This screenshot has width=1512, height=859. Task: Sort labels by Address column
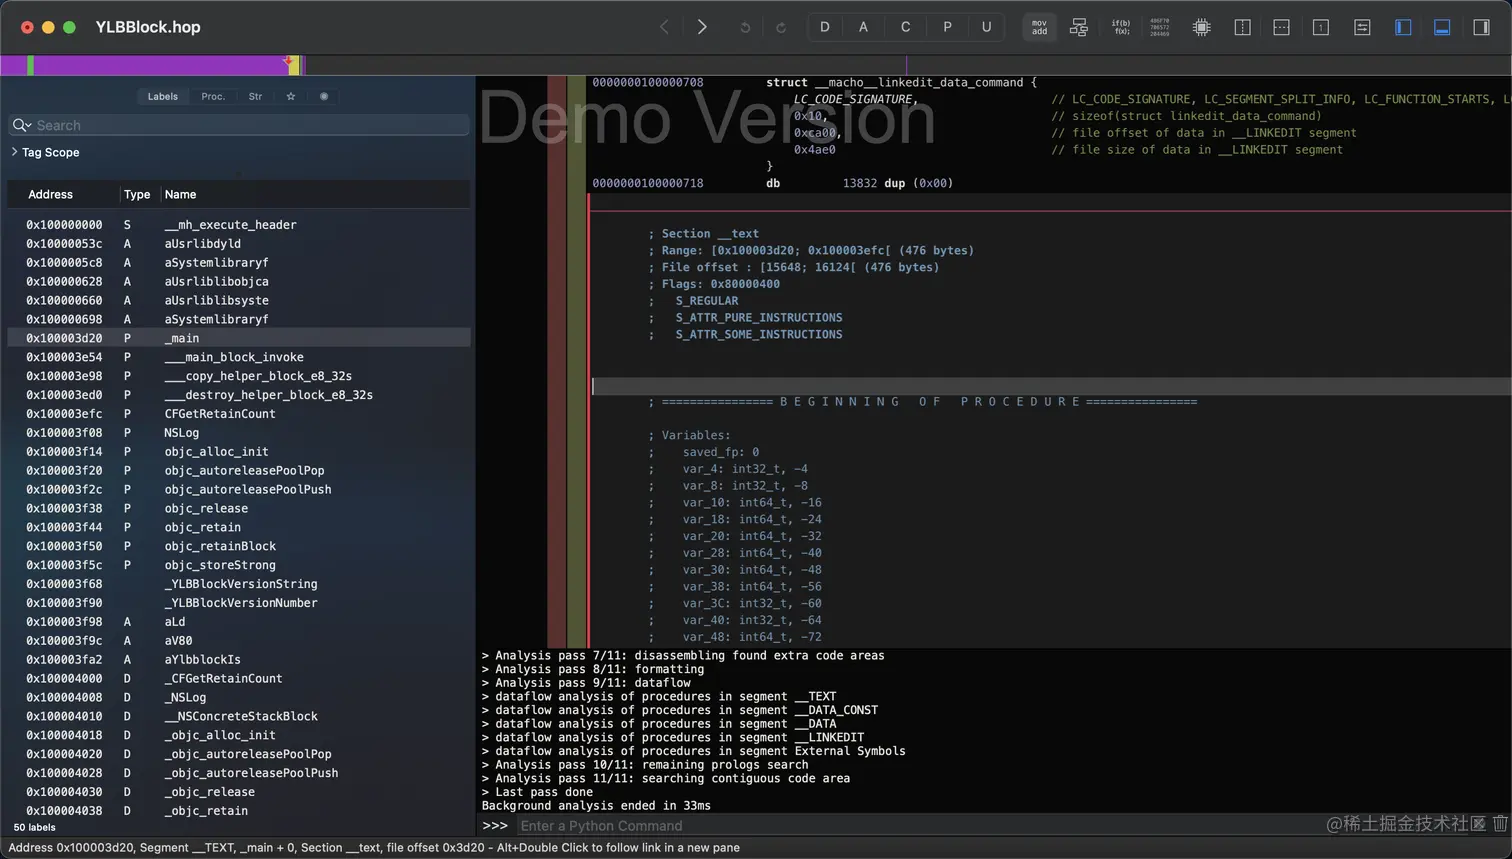pyautogui.click(x=50, y=194)
